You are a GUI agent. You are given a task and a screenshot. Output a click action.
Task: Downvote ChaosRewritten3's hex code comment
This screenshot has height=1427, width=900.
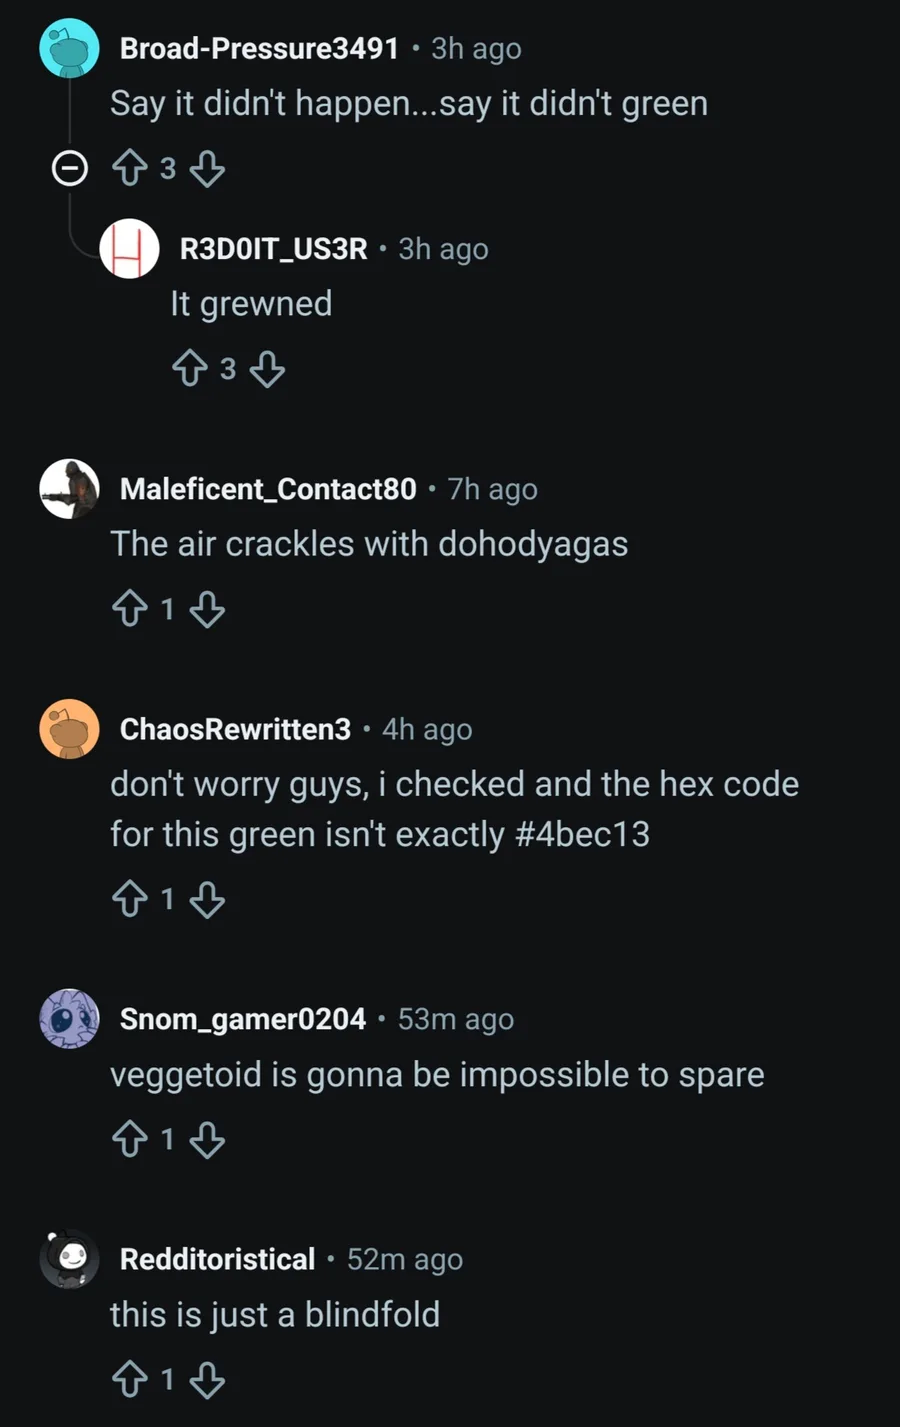(x=207, y=899)
